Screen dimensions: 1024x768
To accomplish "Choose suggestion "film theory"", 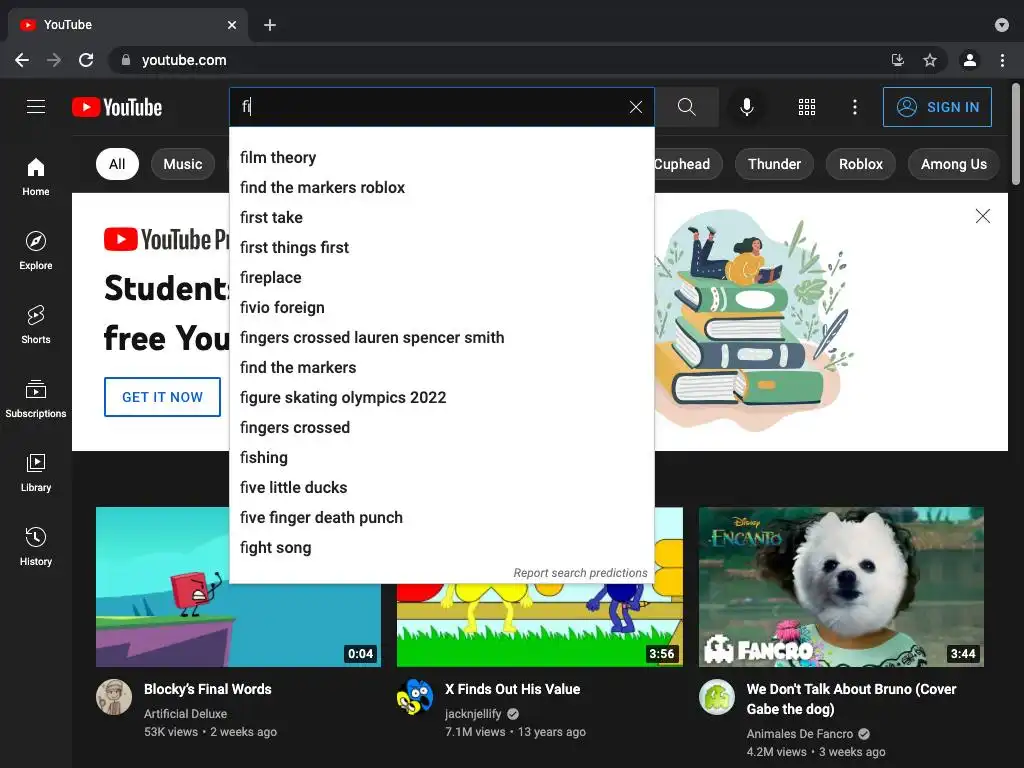I will (x=442, y=157).
